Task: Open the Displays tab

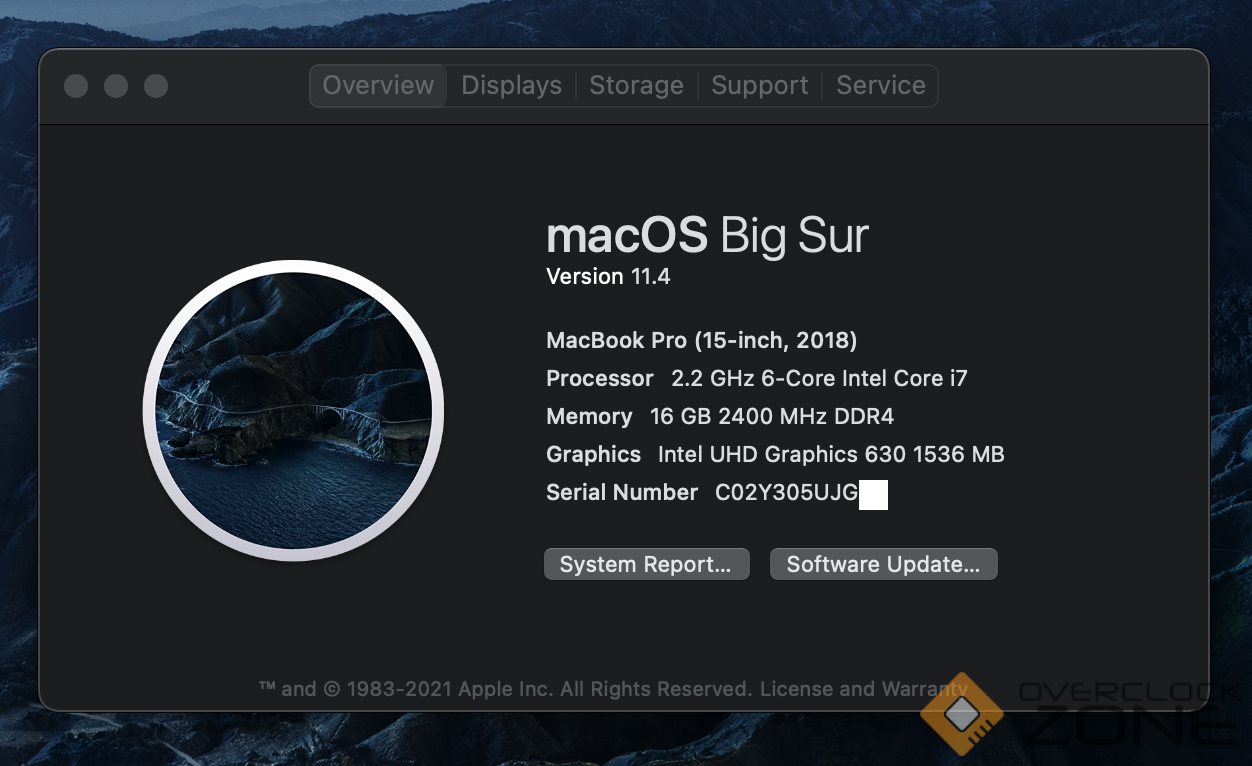Action: (511, 86)
